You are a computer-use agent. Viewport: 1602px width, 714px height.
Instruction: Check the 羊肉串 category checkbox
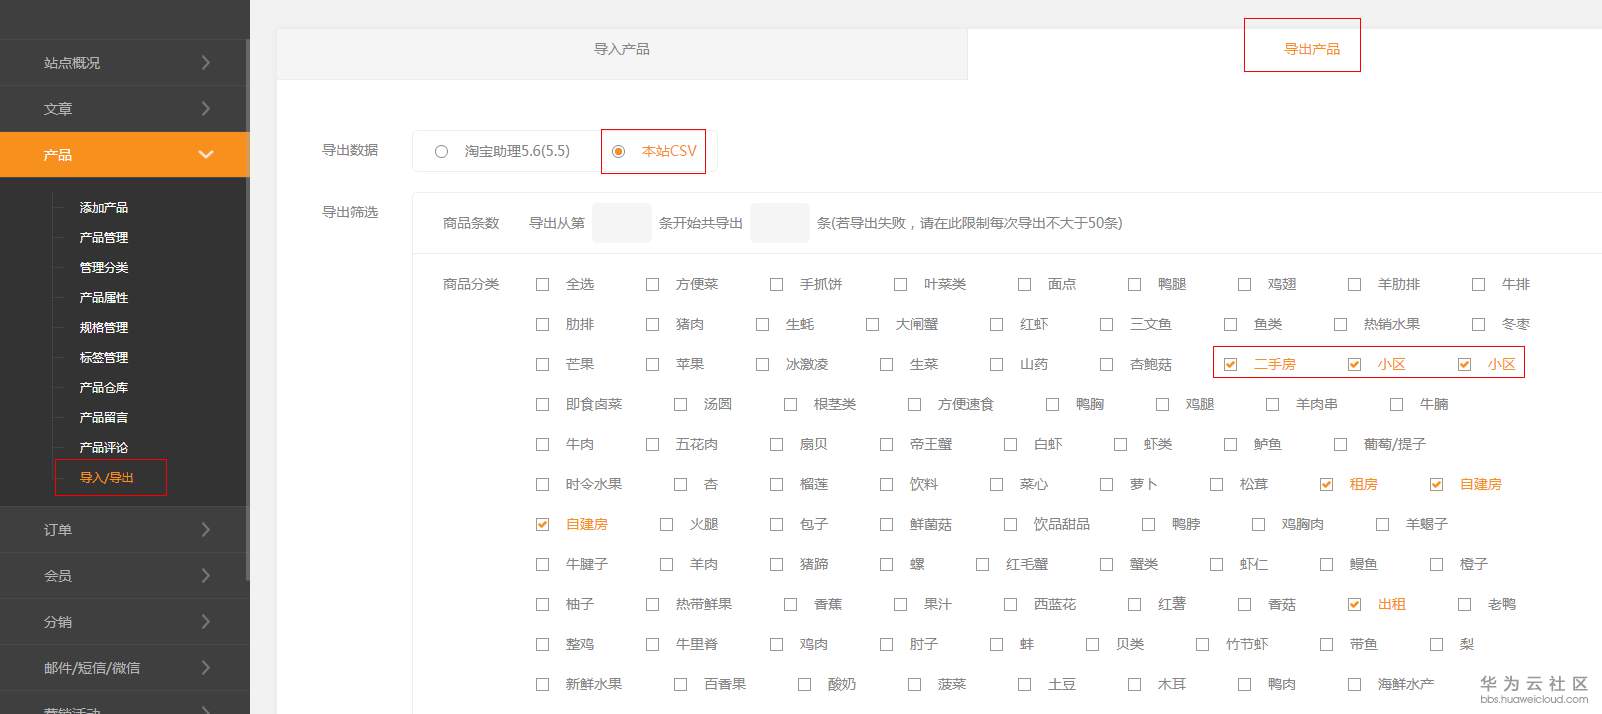click(1272, 404)
